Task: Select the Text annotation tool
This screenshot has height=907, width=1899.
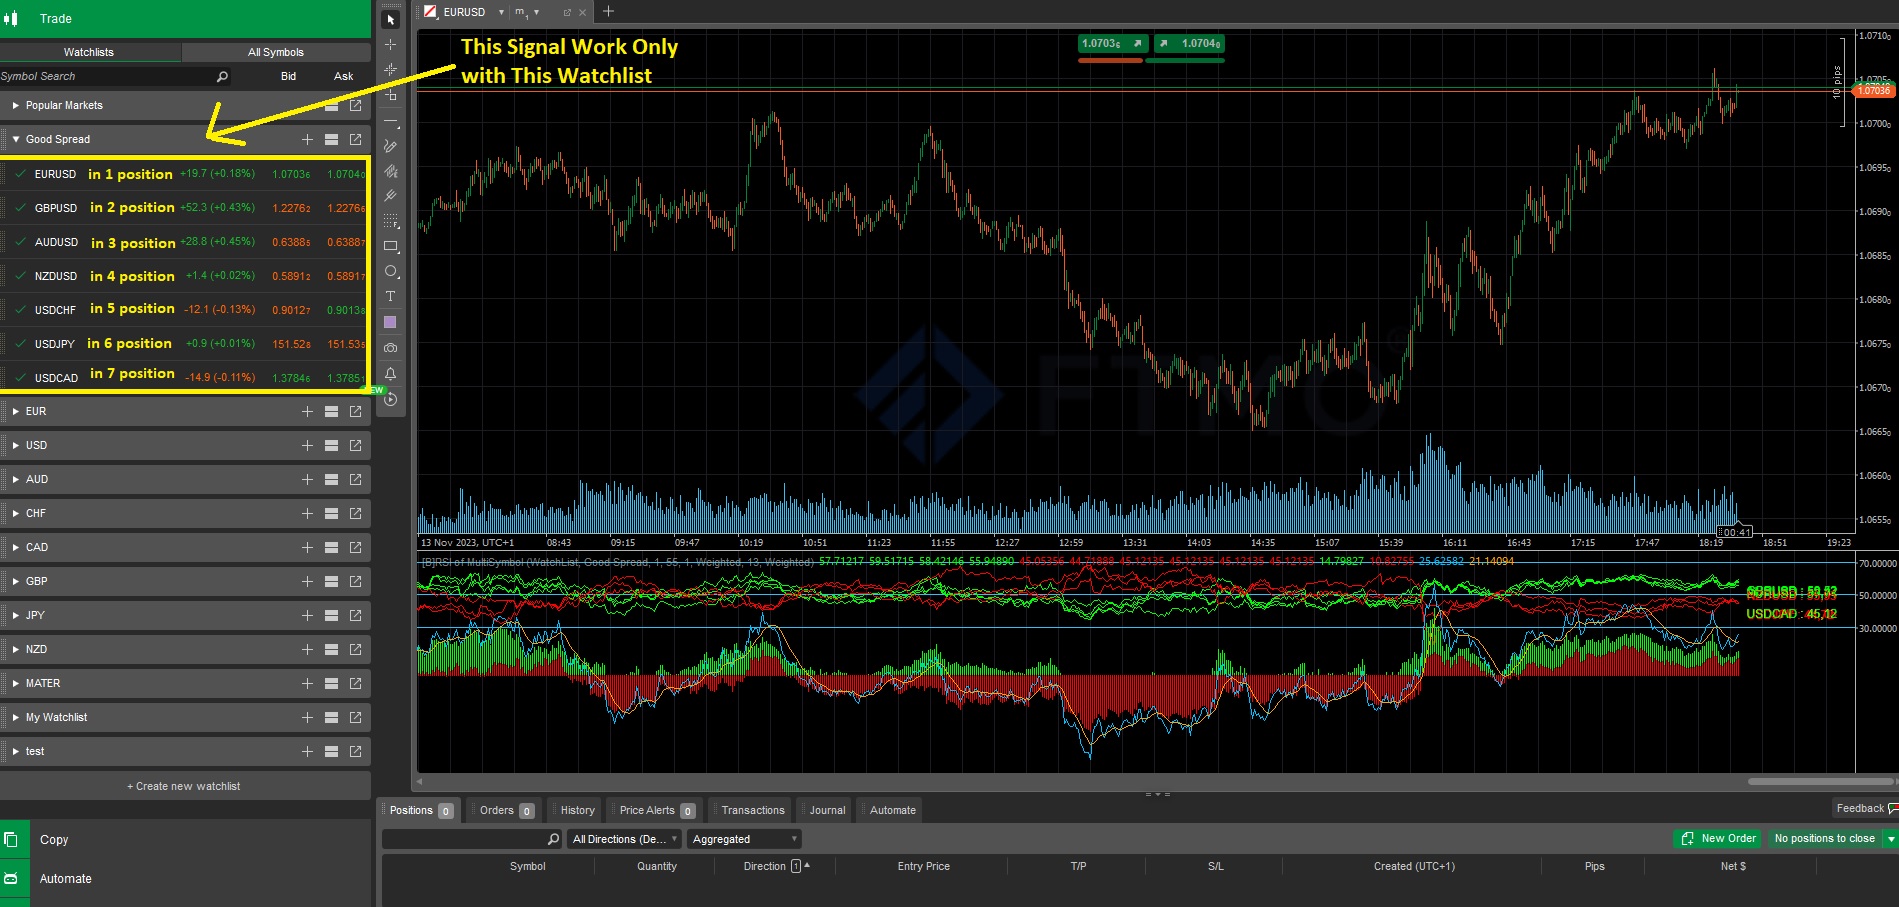Action: point(390,296)
